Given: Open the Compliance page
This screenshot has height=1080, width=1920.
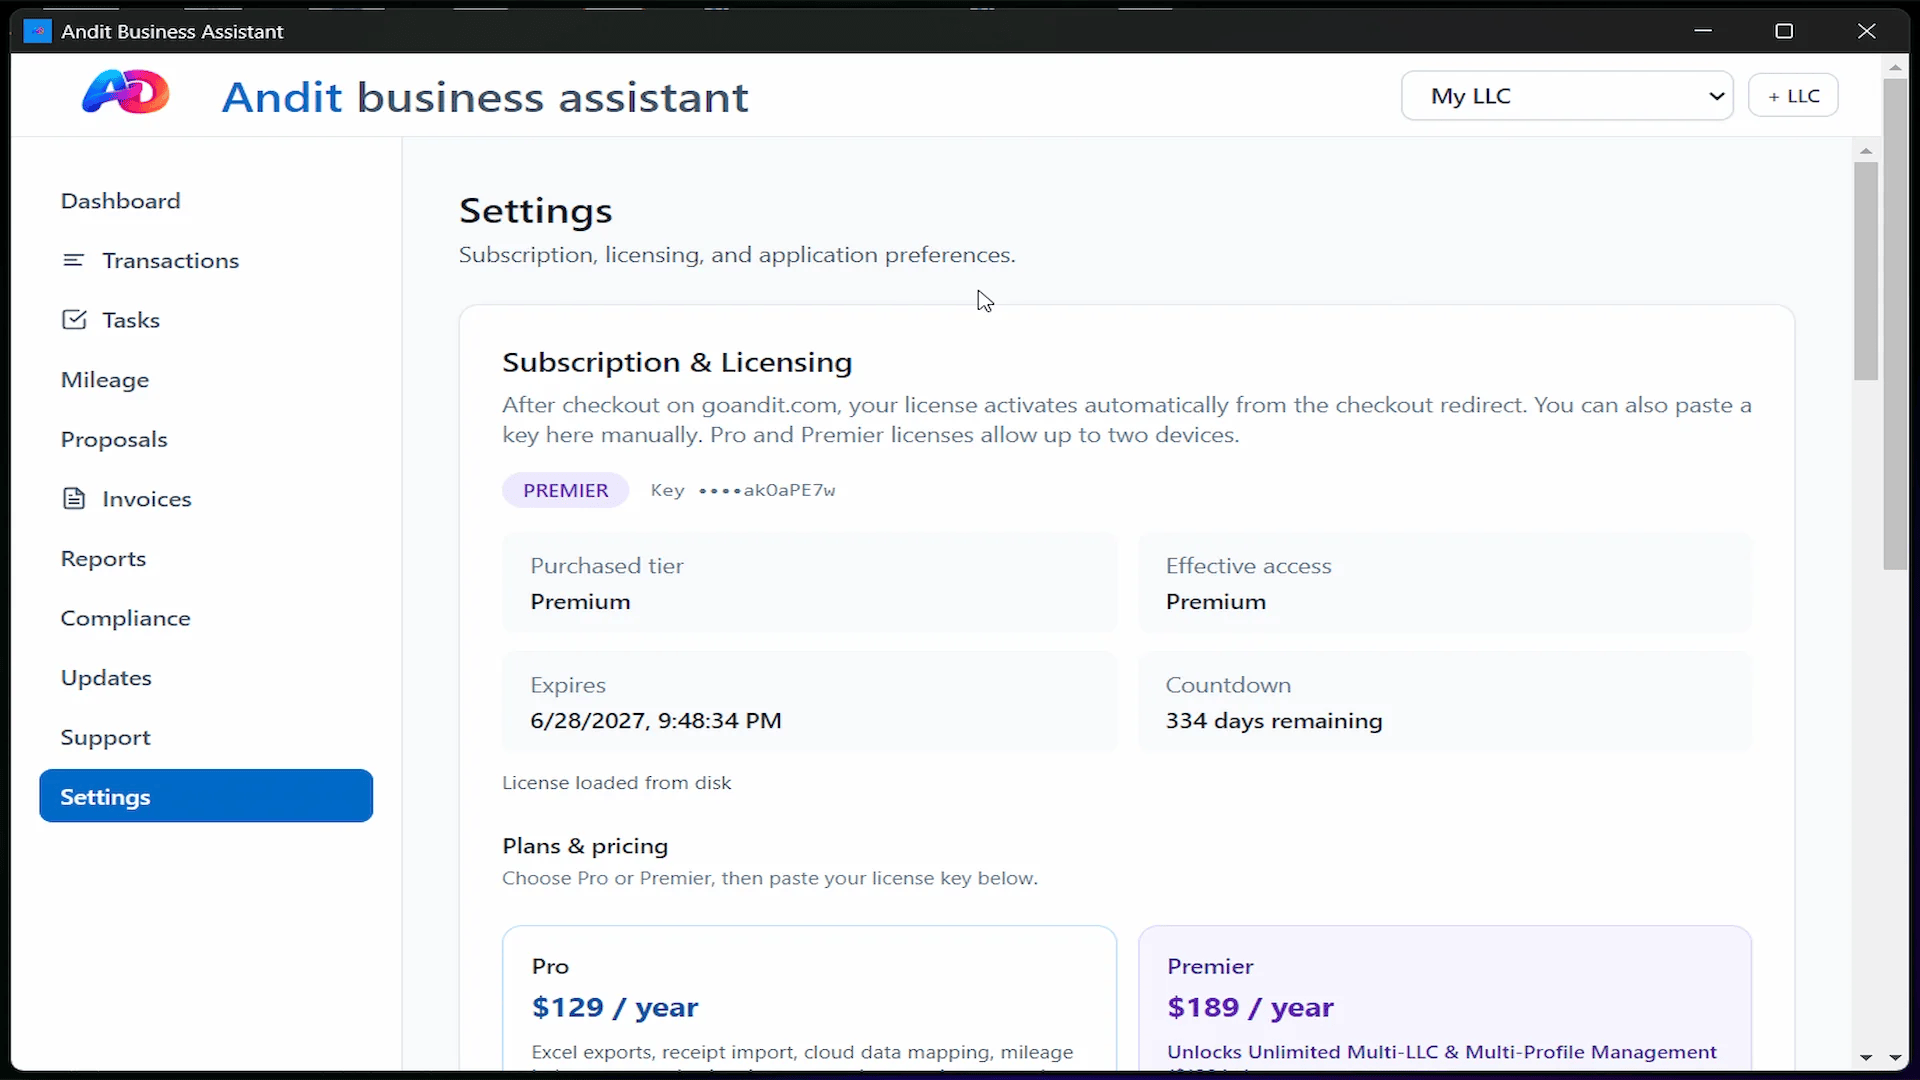Looking at the screenshot, I should [x=125, y=618].
